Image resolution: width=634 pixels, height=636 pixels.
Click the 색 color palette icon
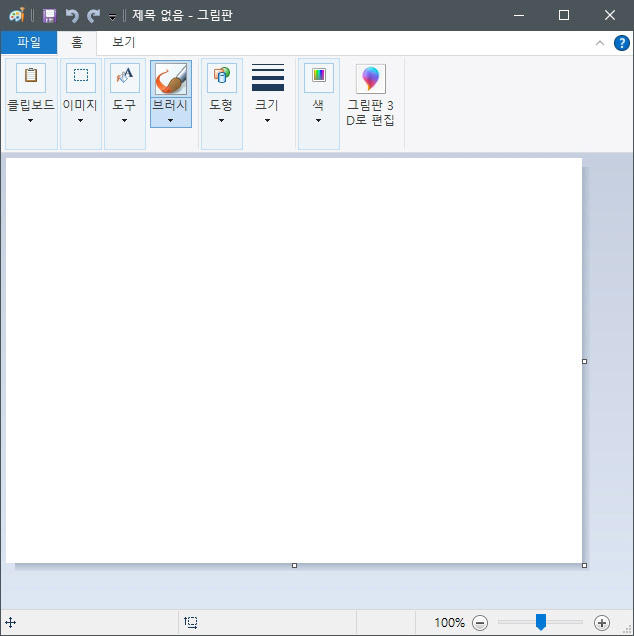(319, 77)
